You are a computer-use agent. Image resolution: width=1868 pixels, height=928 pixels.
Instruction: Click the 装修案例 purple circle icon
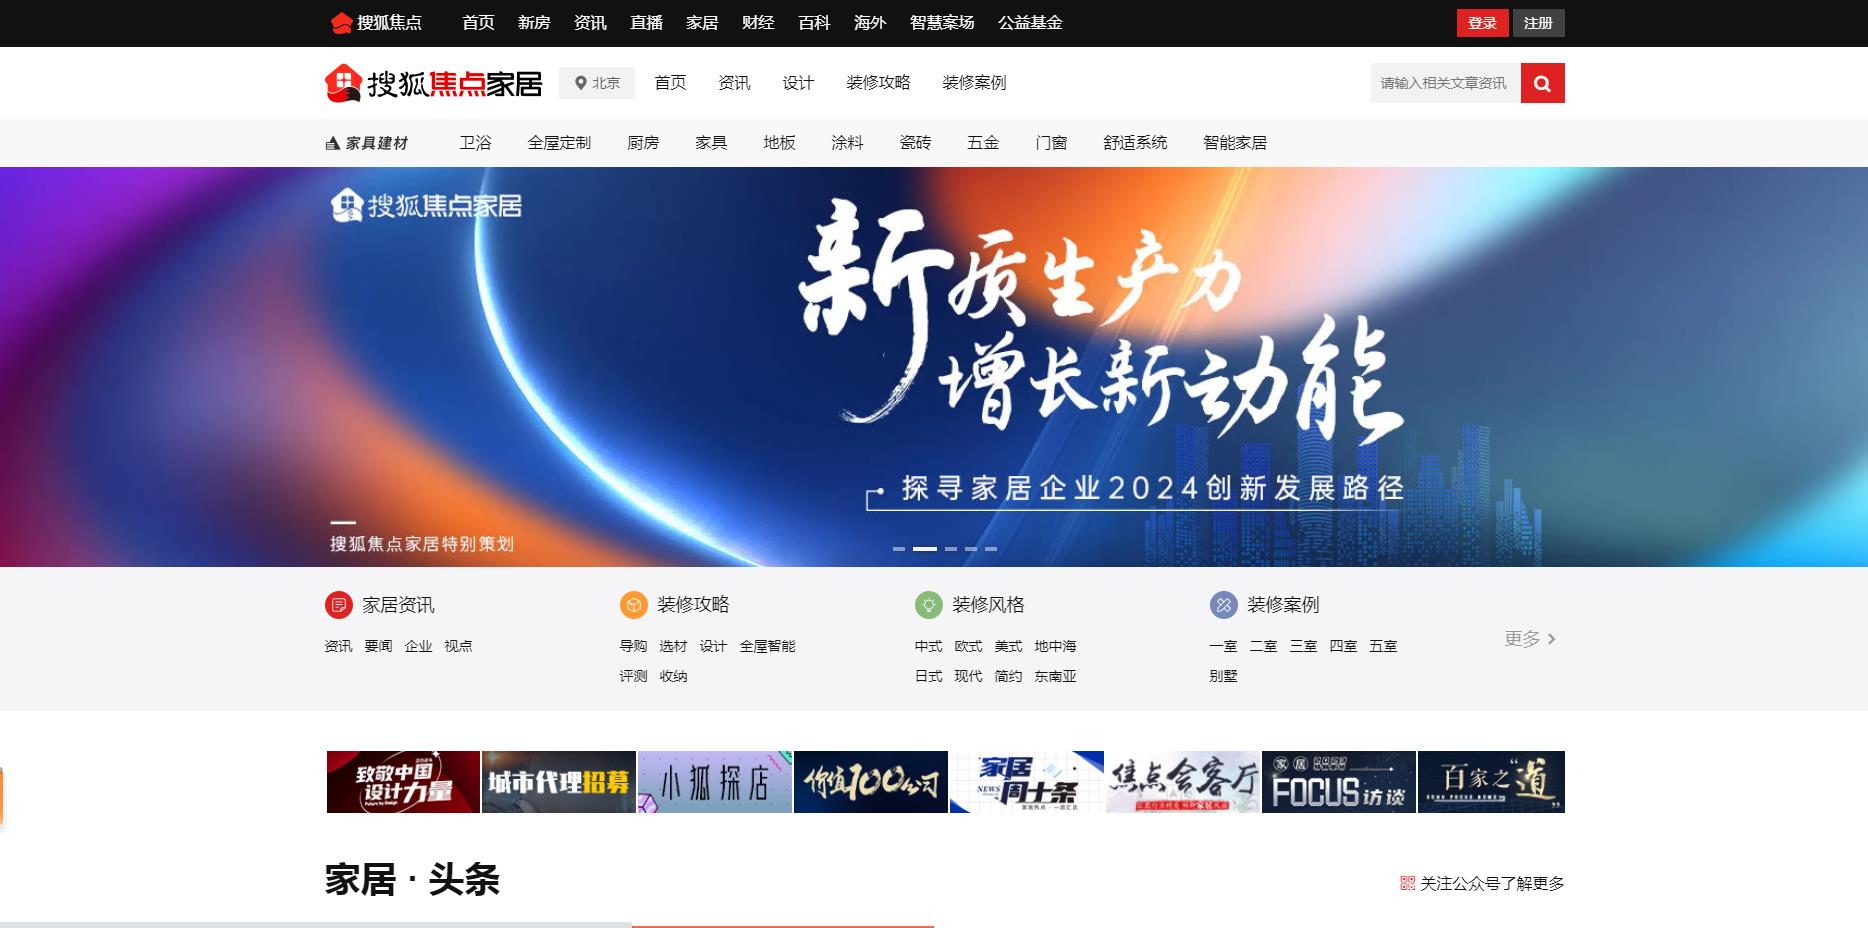click(1224, 605)
